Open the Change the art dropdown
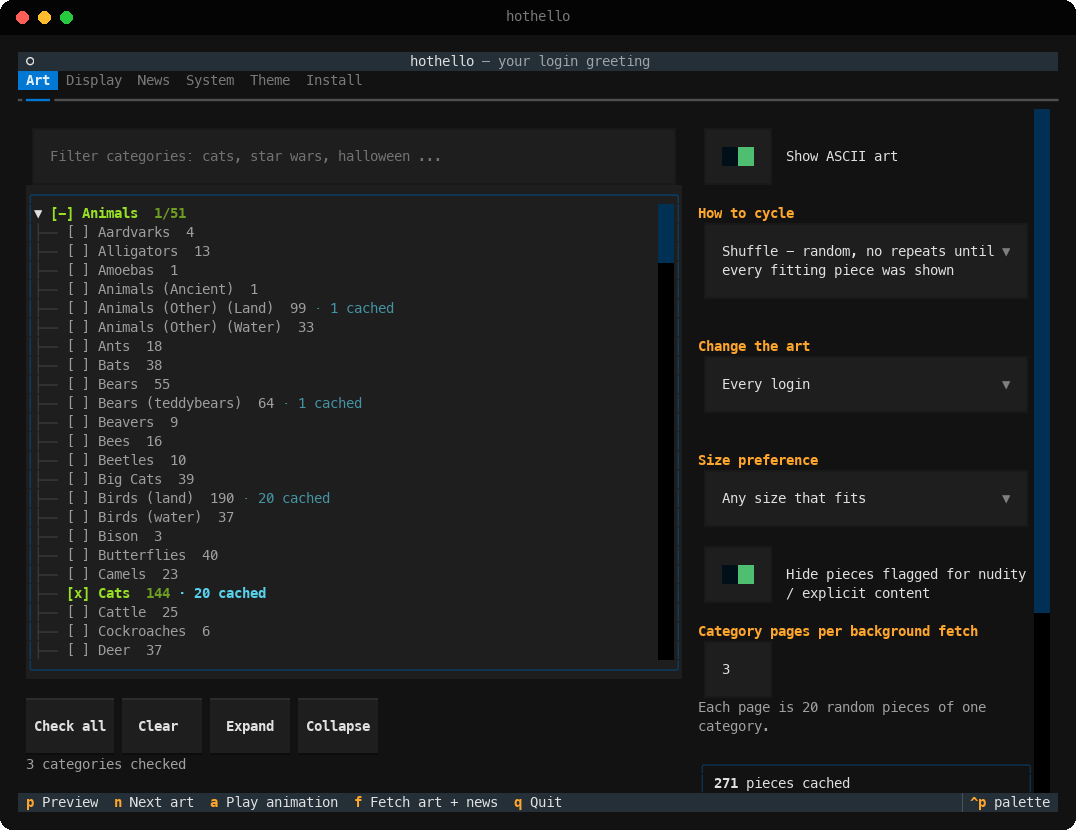 (865, 384)
